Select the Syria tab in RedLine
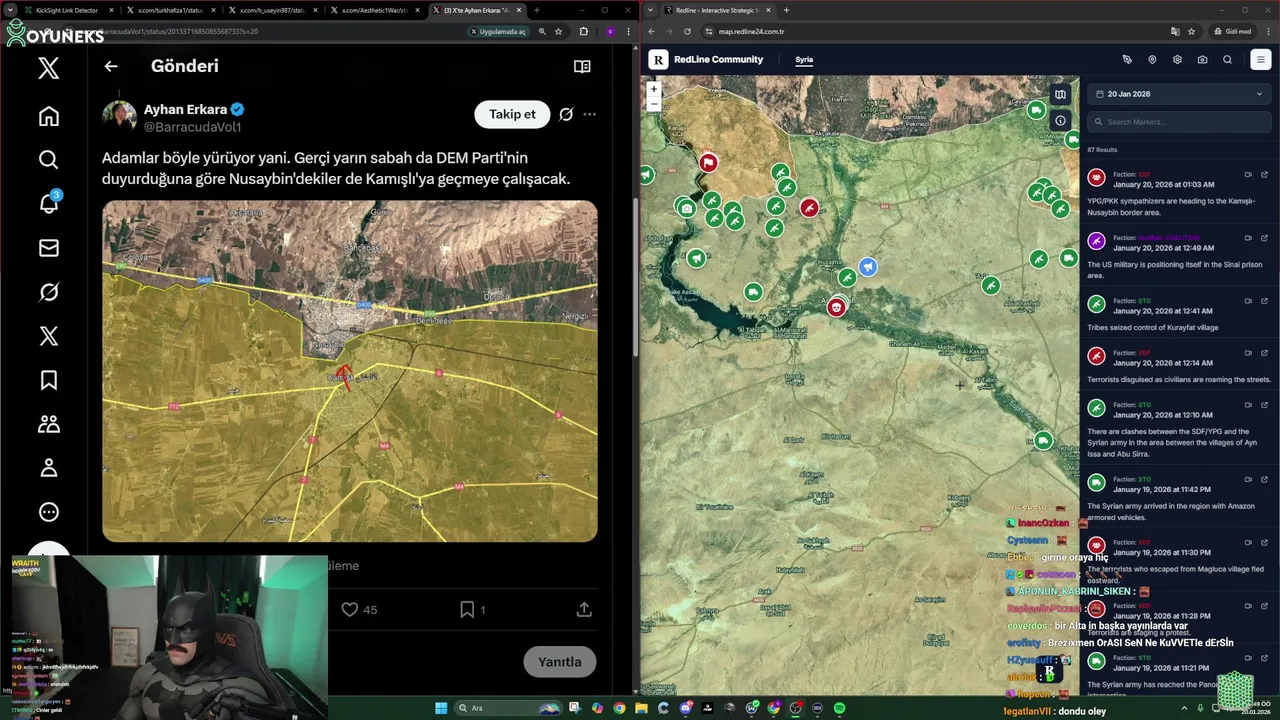Viewport: 1280px width, 720px height. coord(804,60)
